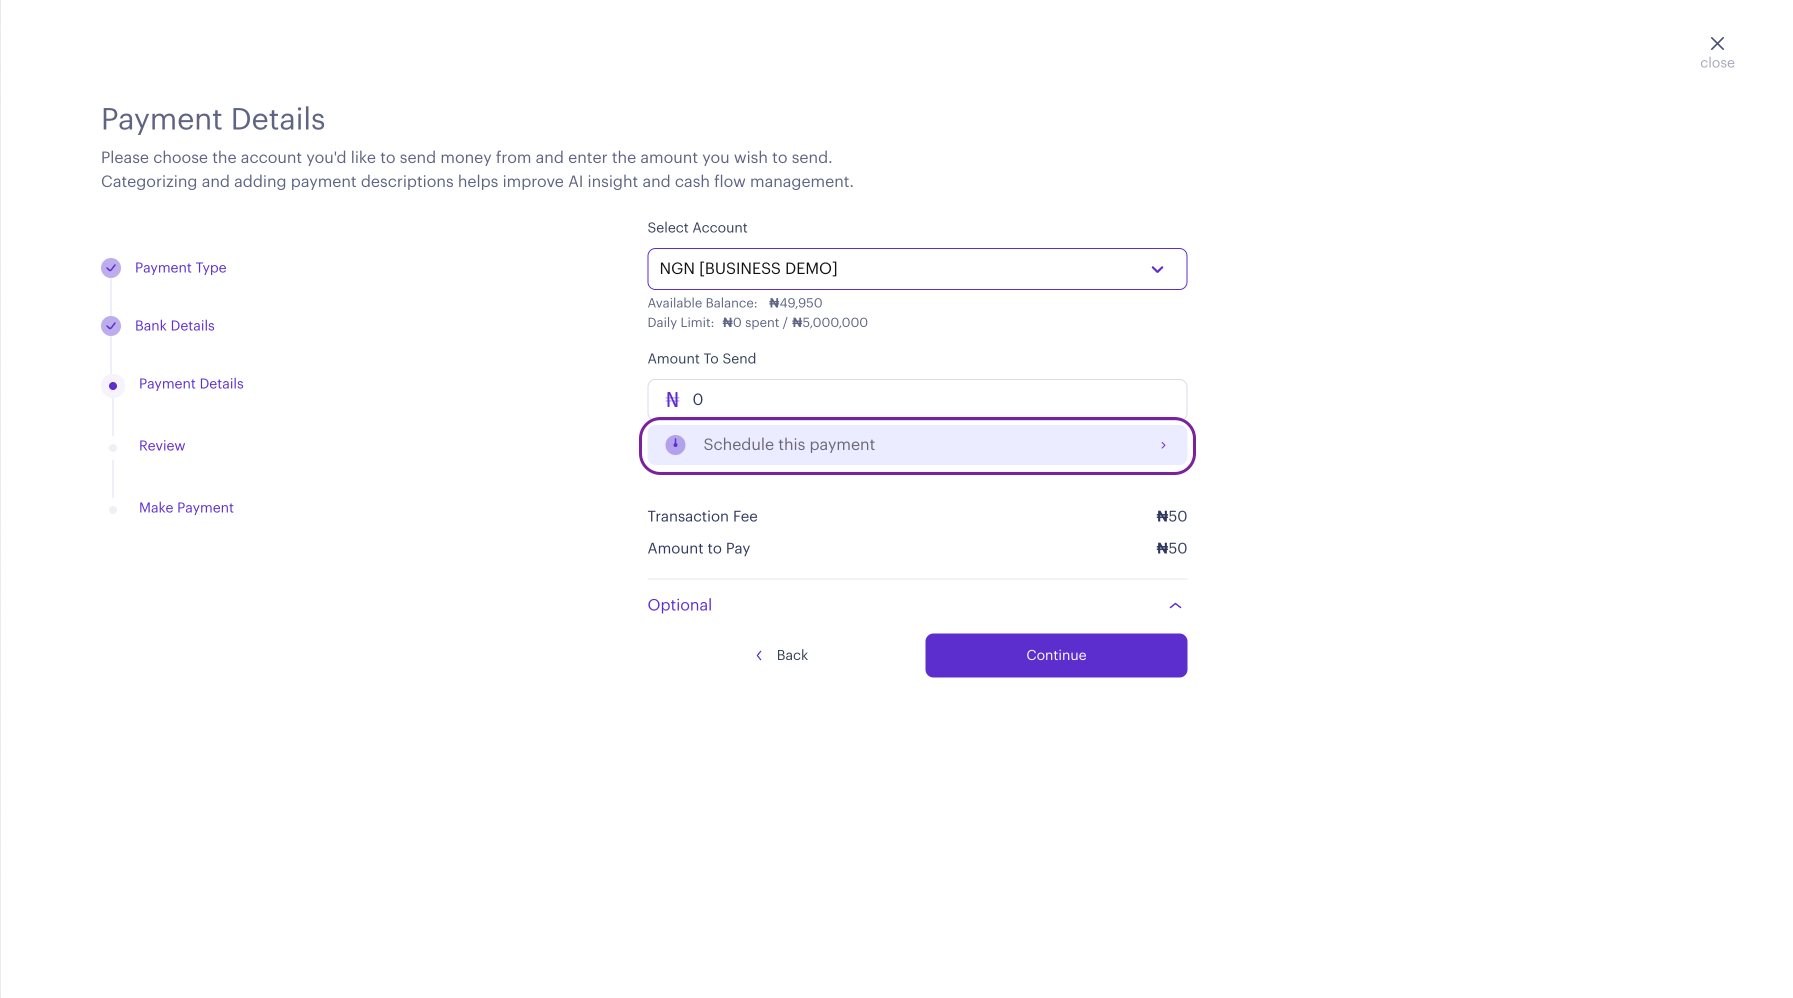Image resolution: width=1793 pixels, height=998 pixels.
Task: Collapse the Optional section chevron
Action: [1175, 606]
